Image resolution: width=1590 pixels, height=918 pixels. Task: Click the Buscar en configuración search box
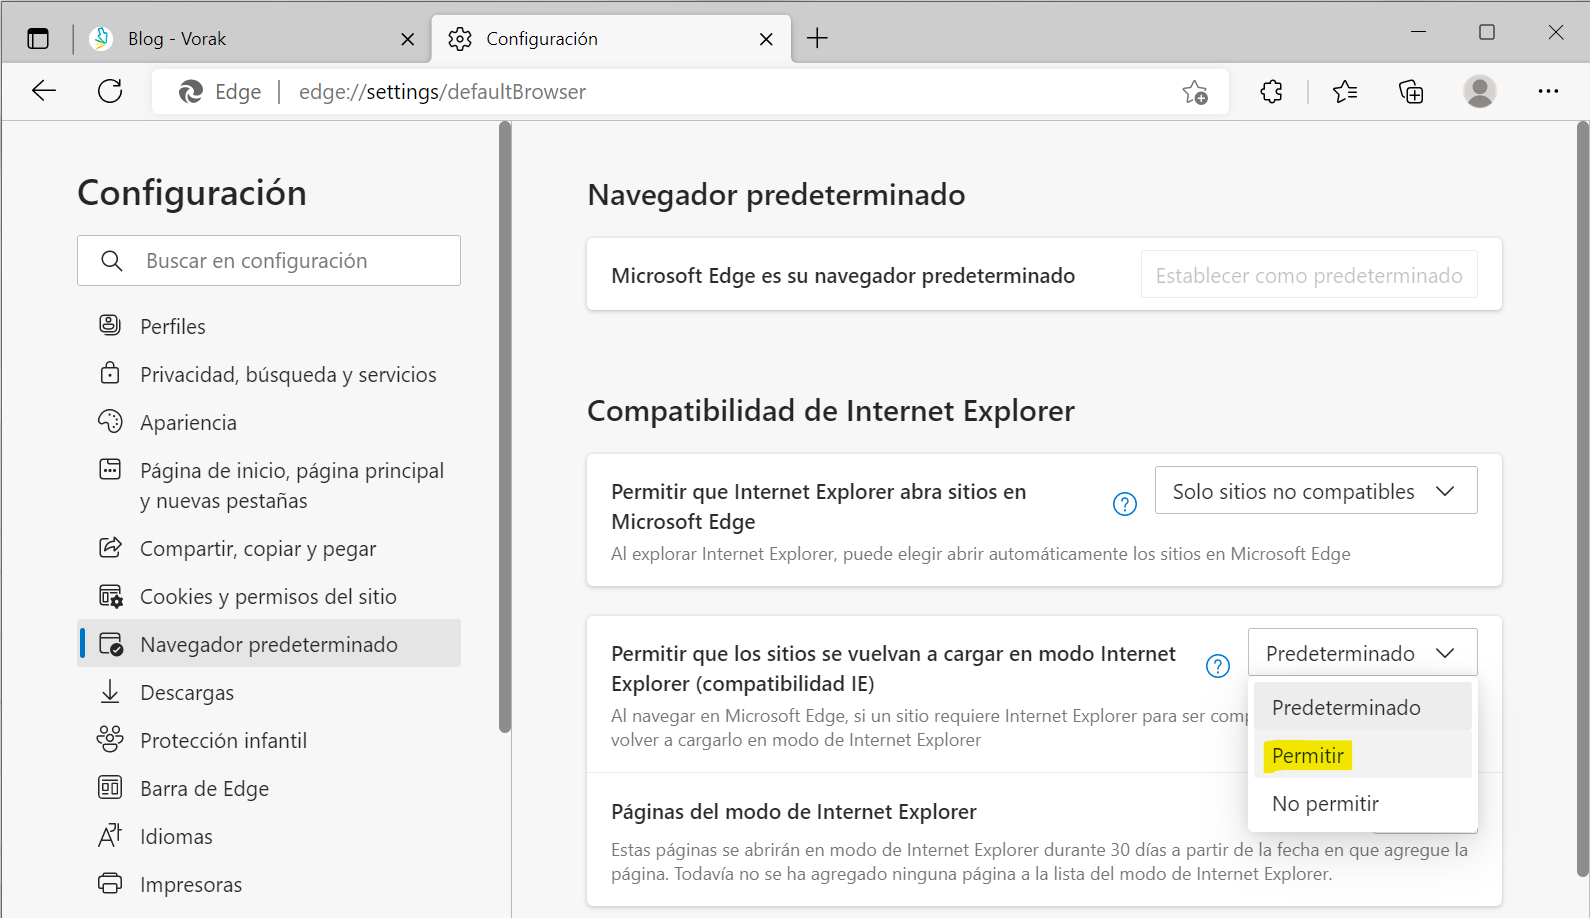pyautogui.click(x=269, y=261)
